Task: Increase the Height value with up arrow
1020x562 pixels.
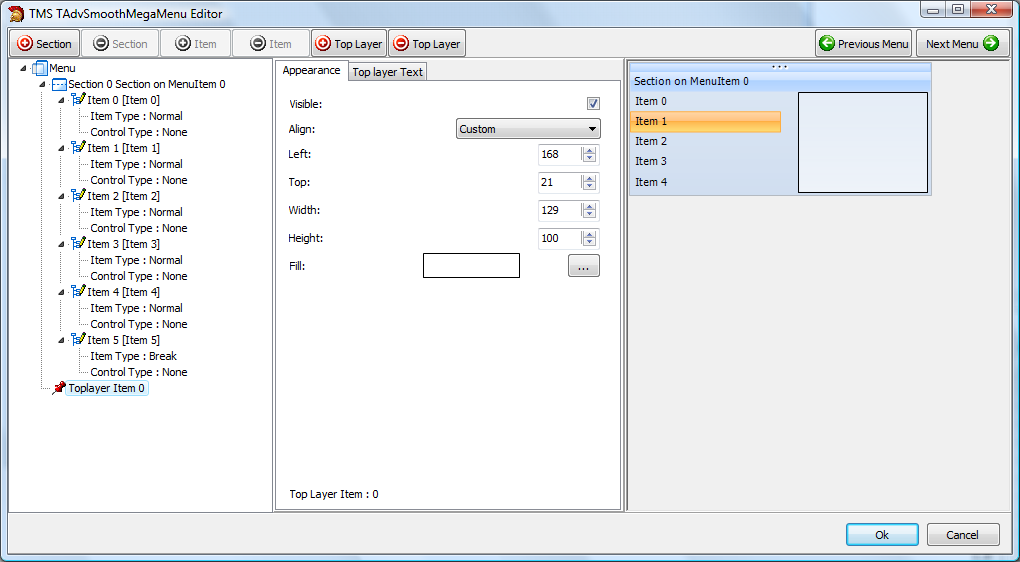Action: click(589, 234)
